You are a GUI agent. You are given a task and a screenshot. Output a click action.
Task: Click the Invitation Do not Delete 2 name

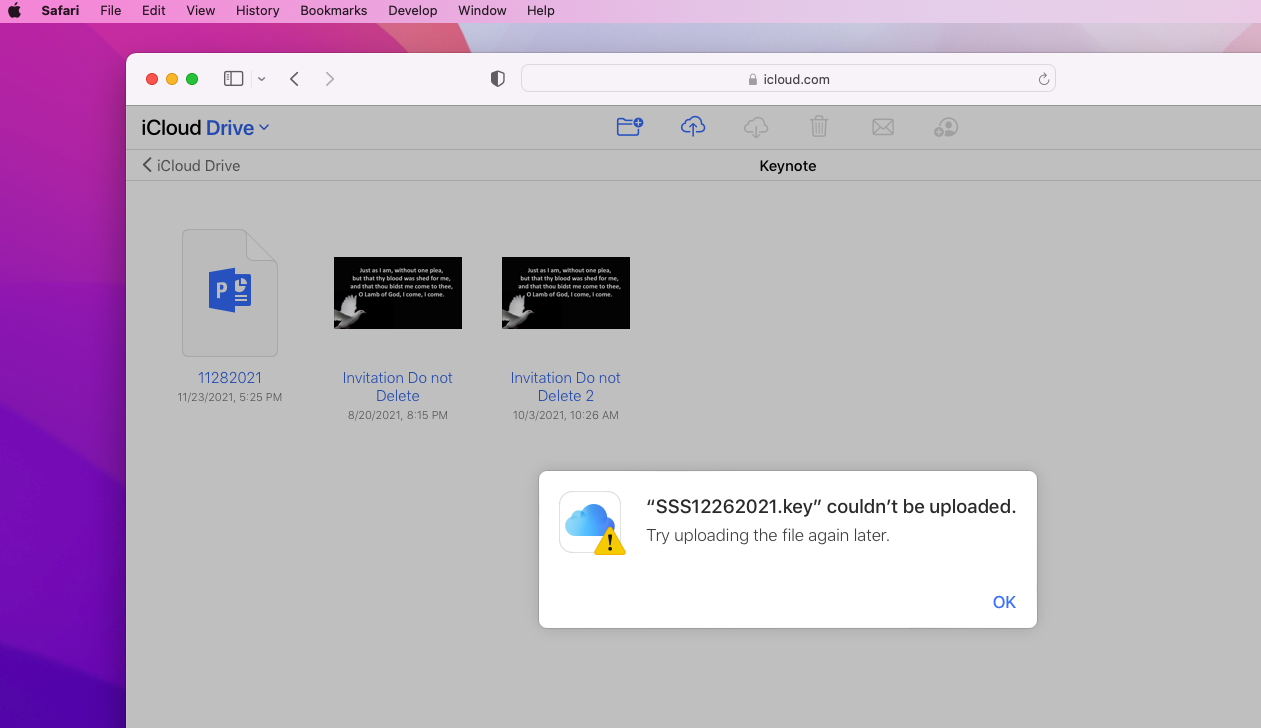(566, 387)
